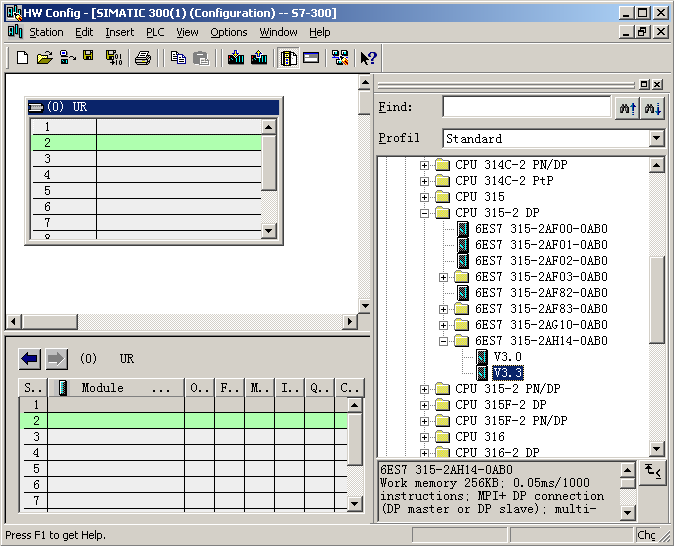Image resolution: width=675 pixels, height=547 pixels.
Task: Expand the CPU 315-2 PN/DP folder
Action: tap(425, 389)
